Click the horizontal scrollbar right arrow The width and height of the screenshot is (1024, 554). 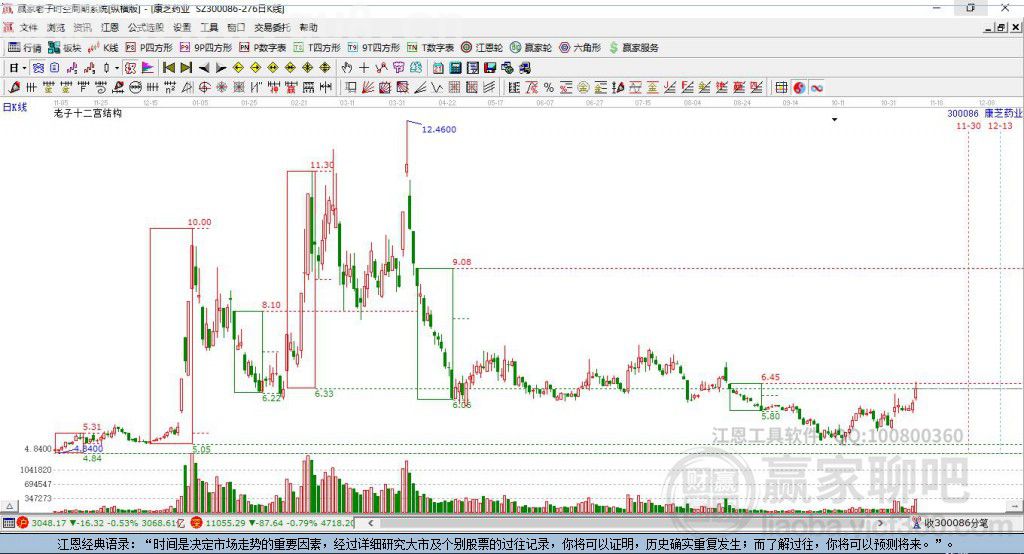coord(880,523)
